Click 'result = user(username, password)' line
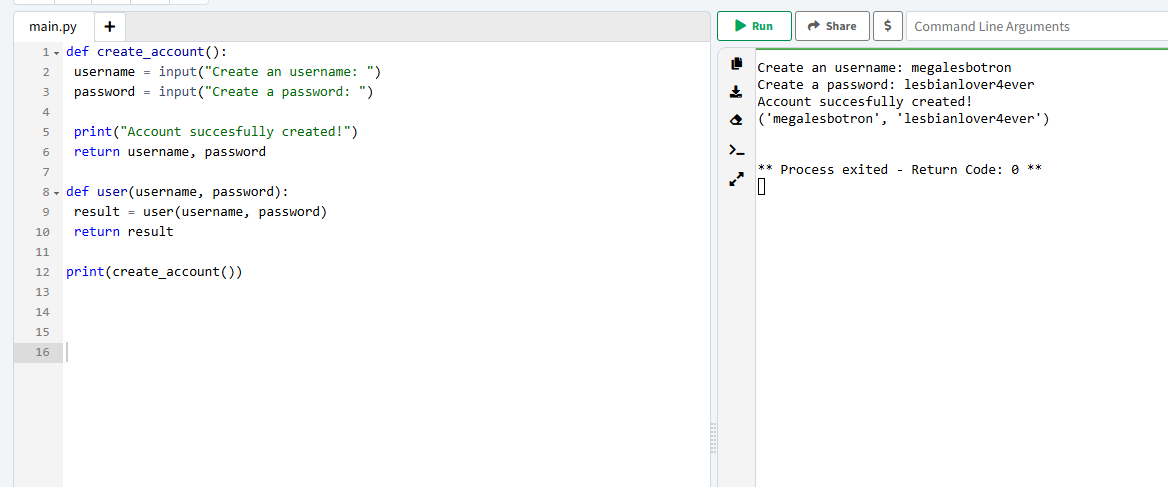Viewport: 1168px width, 487px height. coord(200,211)
